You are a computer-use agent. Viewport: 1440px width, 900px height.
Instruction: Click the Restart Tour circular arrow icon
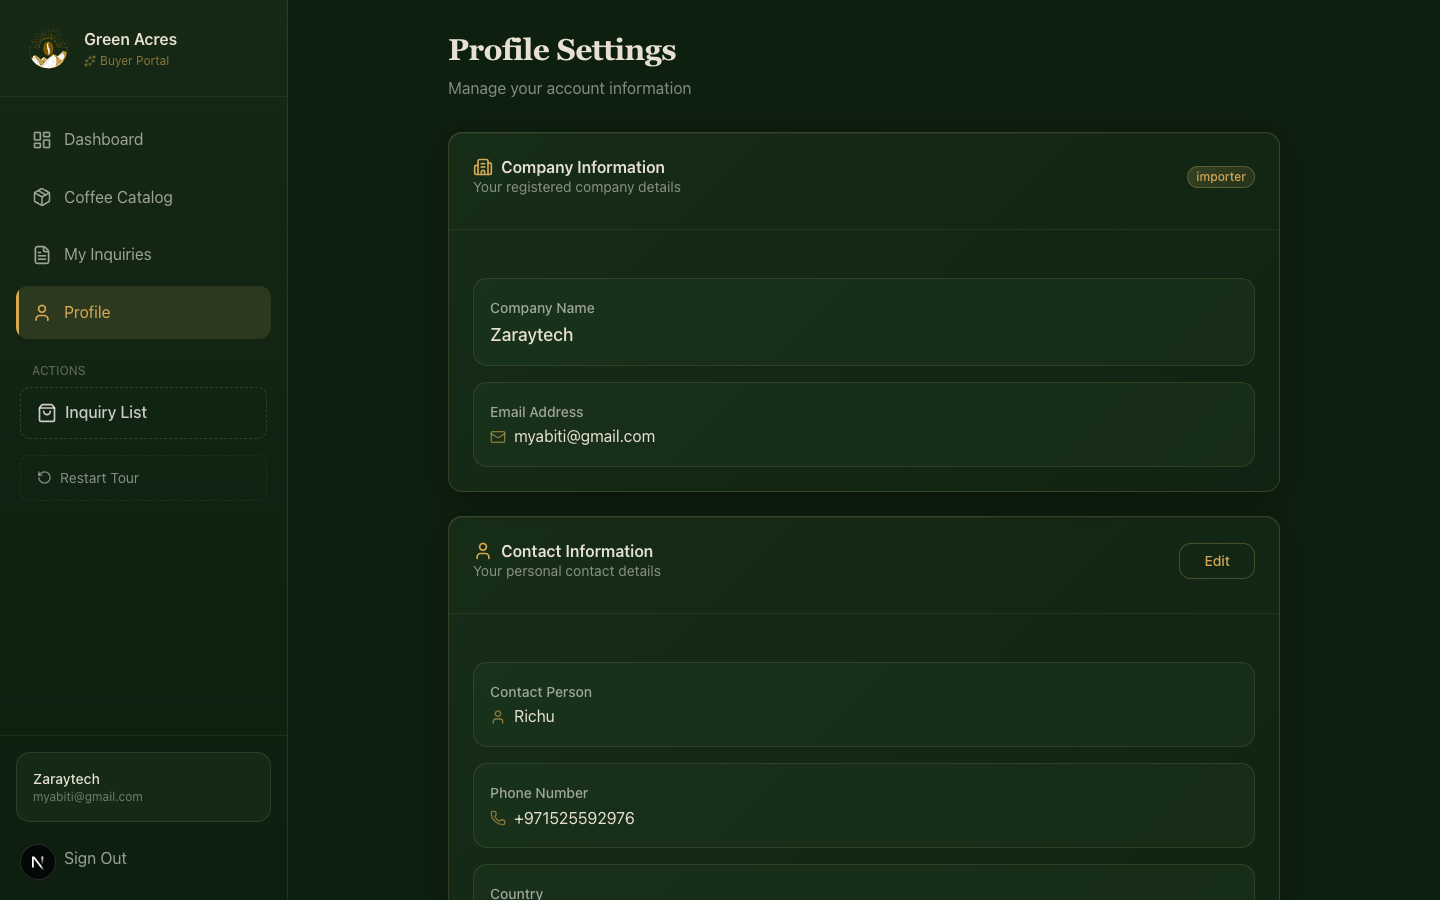pos(44,478)
